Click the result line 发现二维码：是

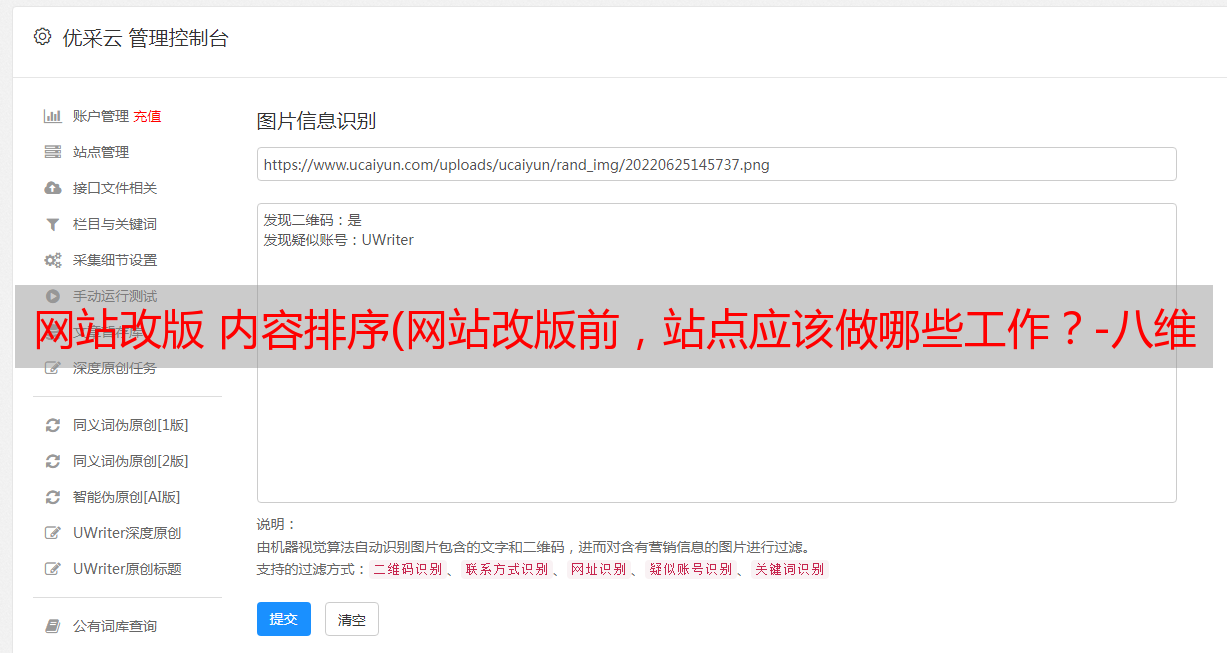point(313,220)
